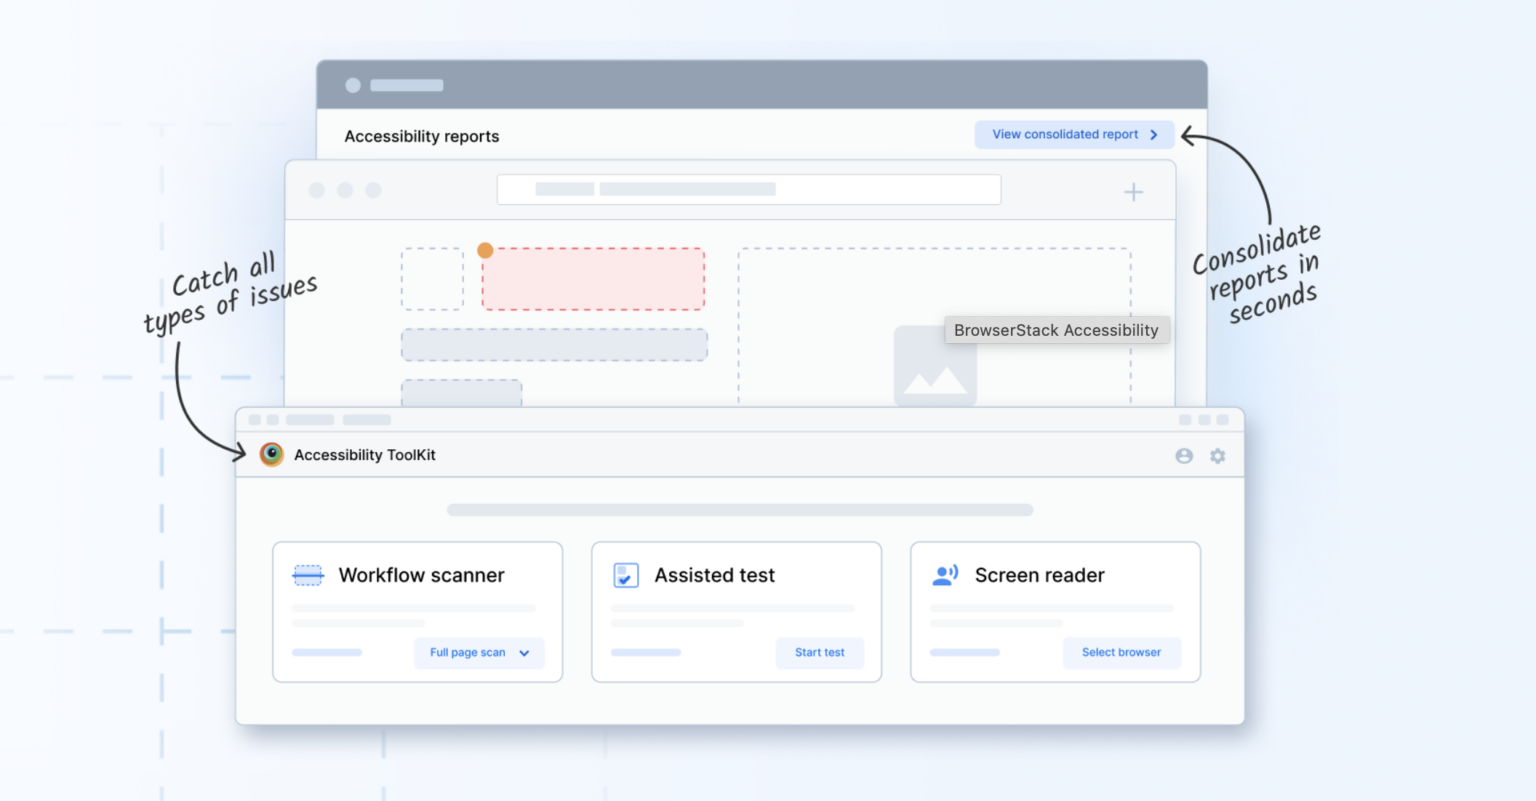This screenshot has width=1536, height=801.
Task: Click the Accessibility ToolKit eye logo
Action: (x=271, y=454)
